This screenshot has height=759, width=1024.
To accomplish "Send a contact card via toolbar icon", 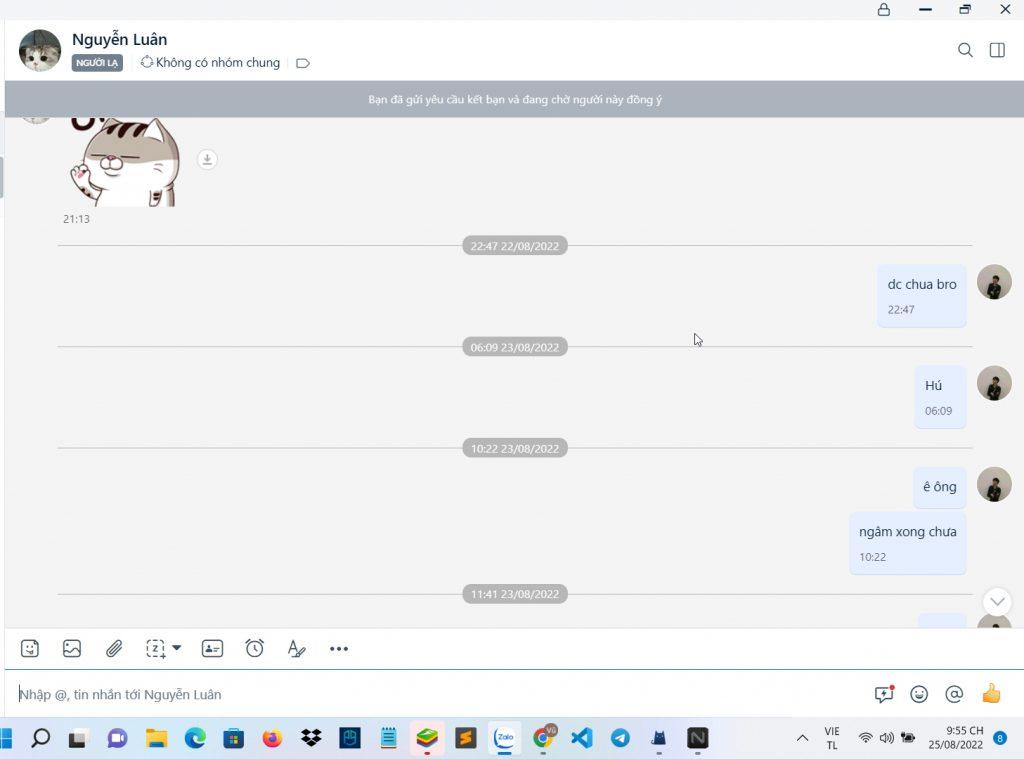I will tap(212, 648).
